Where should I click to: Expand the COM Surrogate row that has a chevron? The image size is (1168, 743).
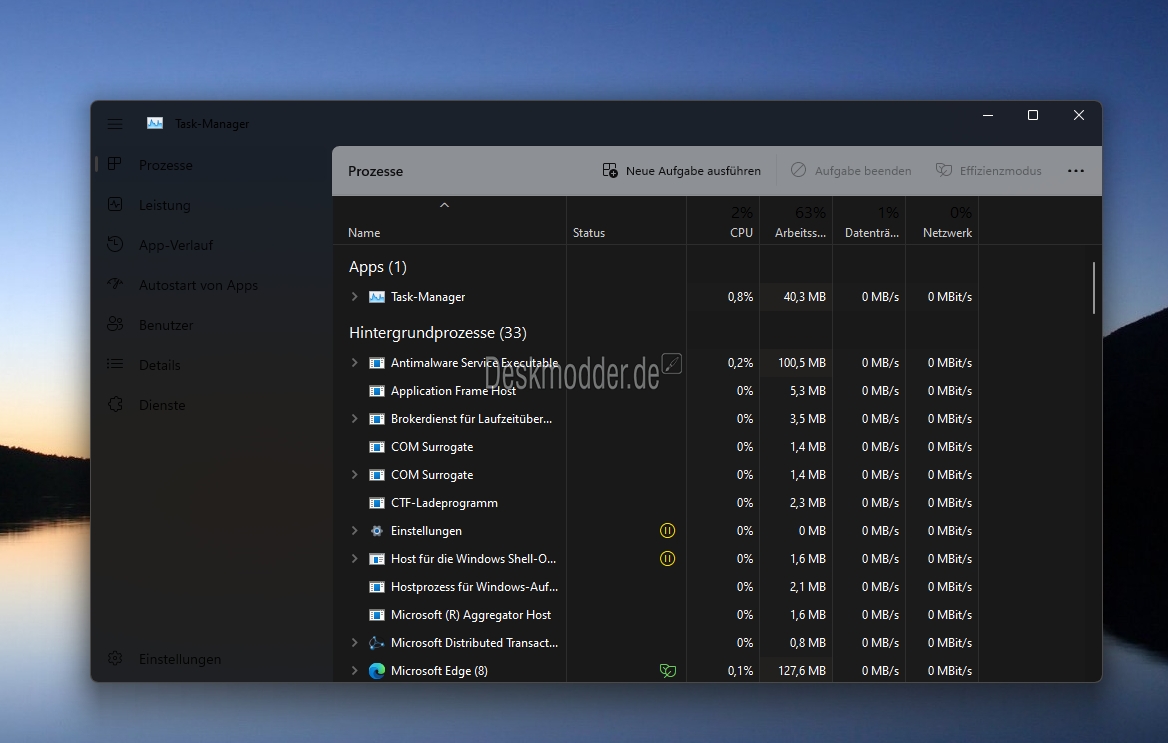pyautogui.click(x=355, y=475)
